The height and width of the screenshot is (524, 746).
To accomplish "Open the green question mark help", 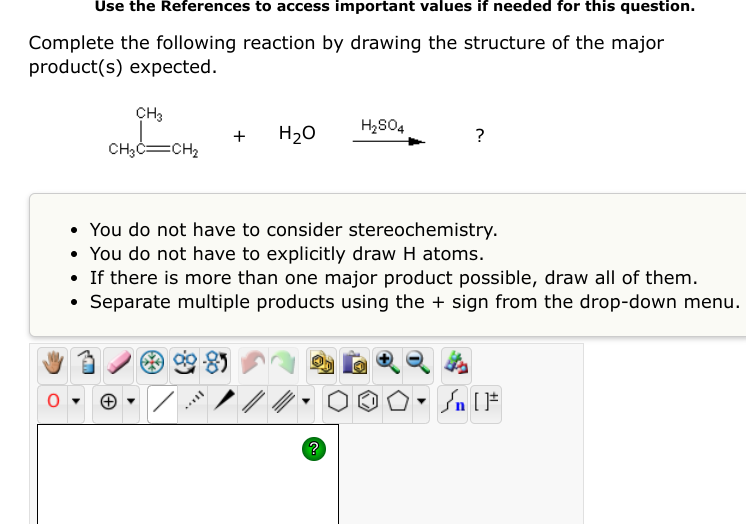I will (x=314, y=449).
